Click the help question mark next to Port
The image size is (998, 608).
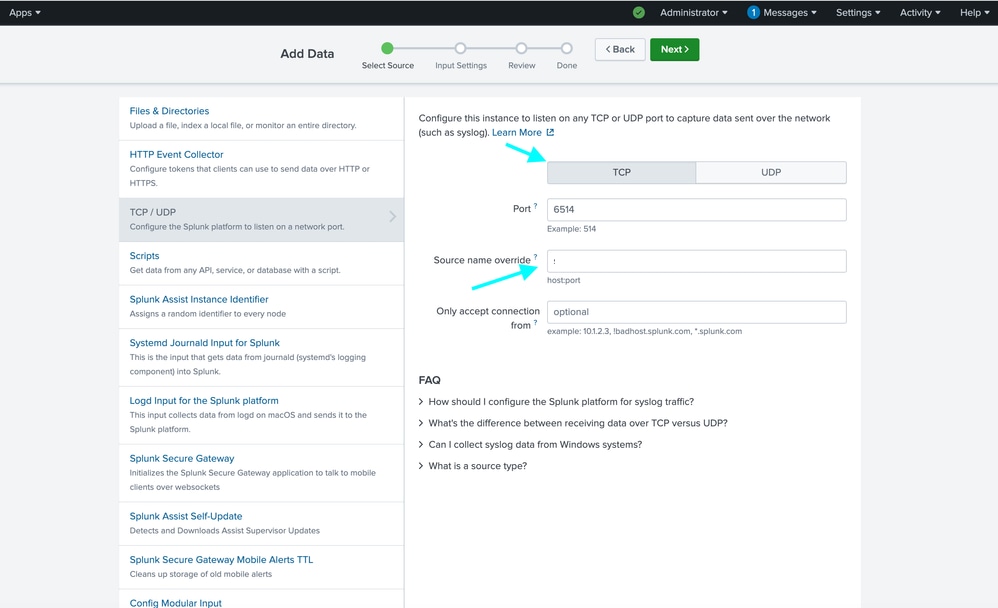tap(535, 206)
